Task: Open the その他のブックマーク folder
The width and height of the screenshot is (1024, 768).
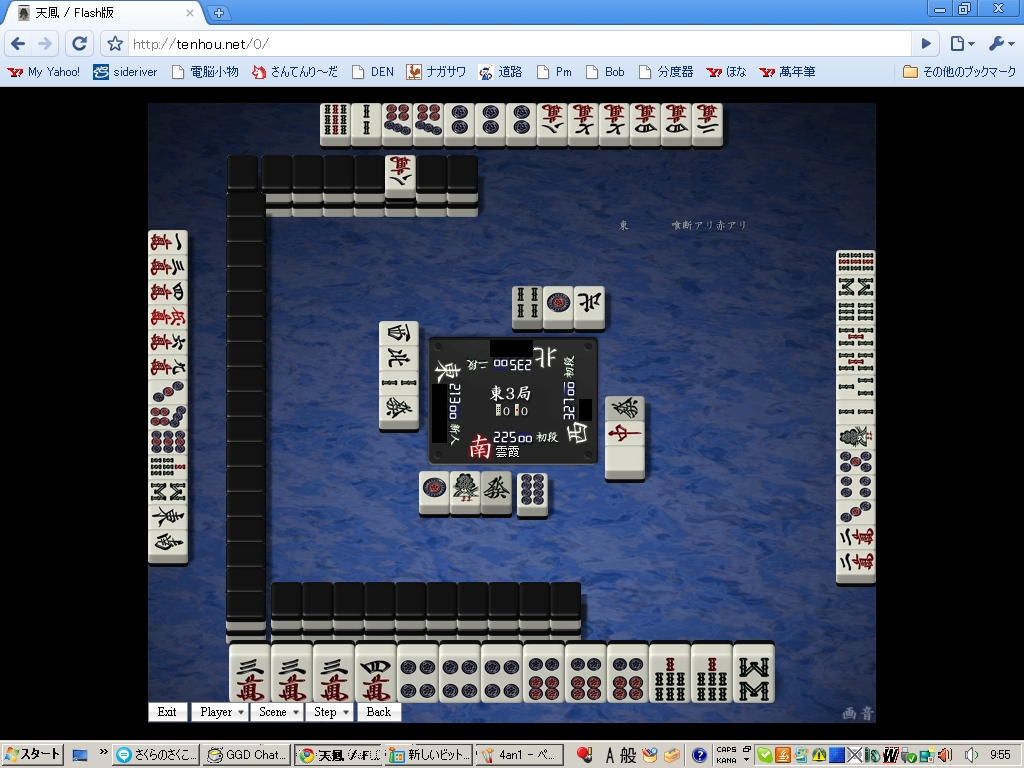Action: point(959,72)
